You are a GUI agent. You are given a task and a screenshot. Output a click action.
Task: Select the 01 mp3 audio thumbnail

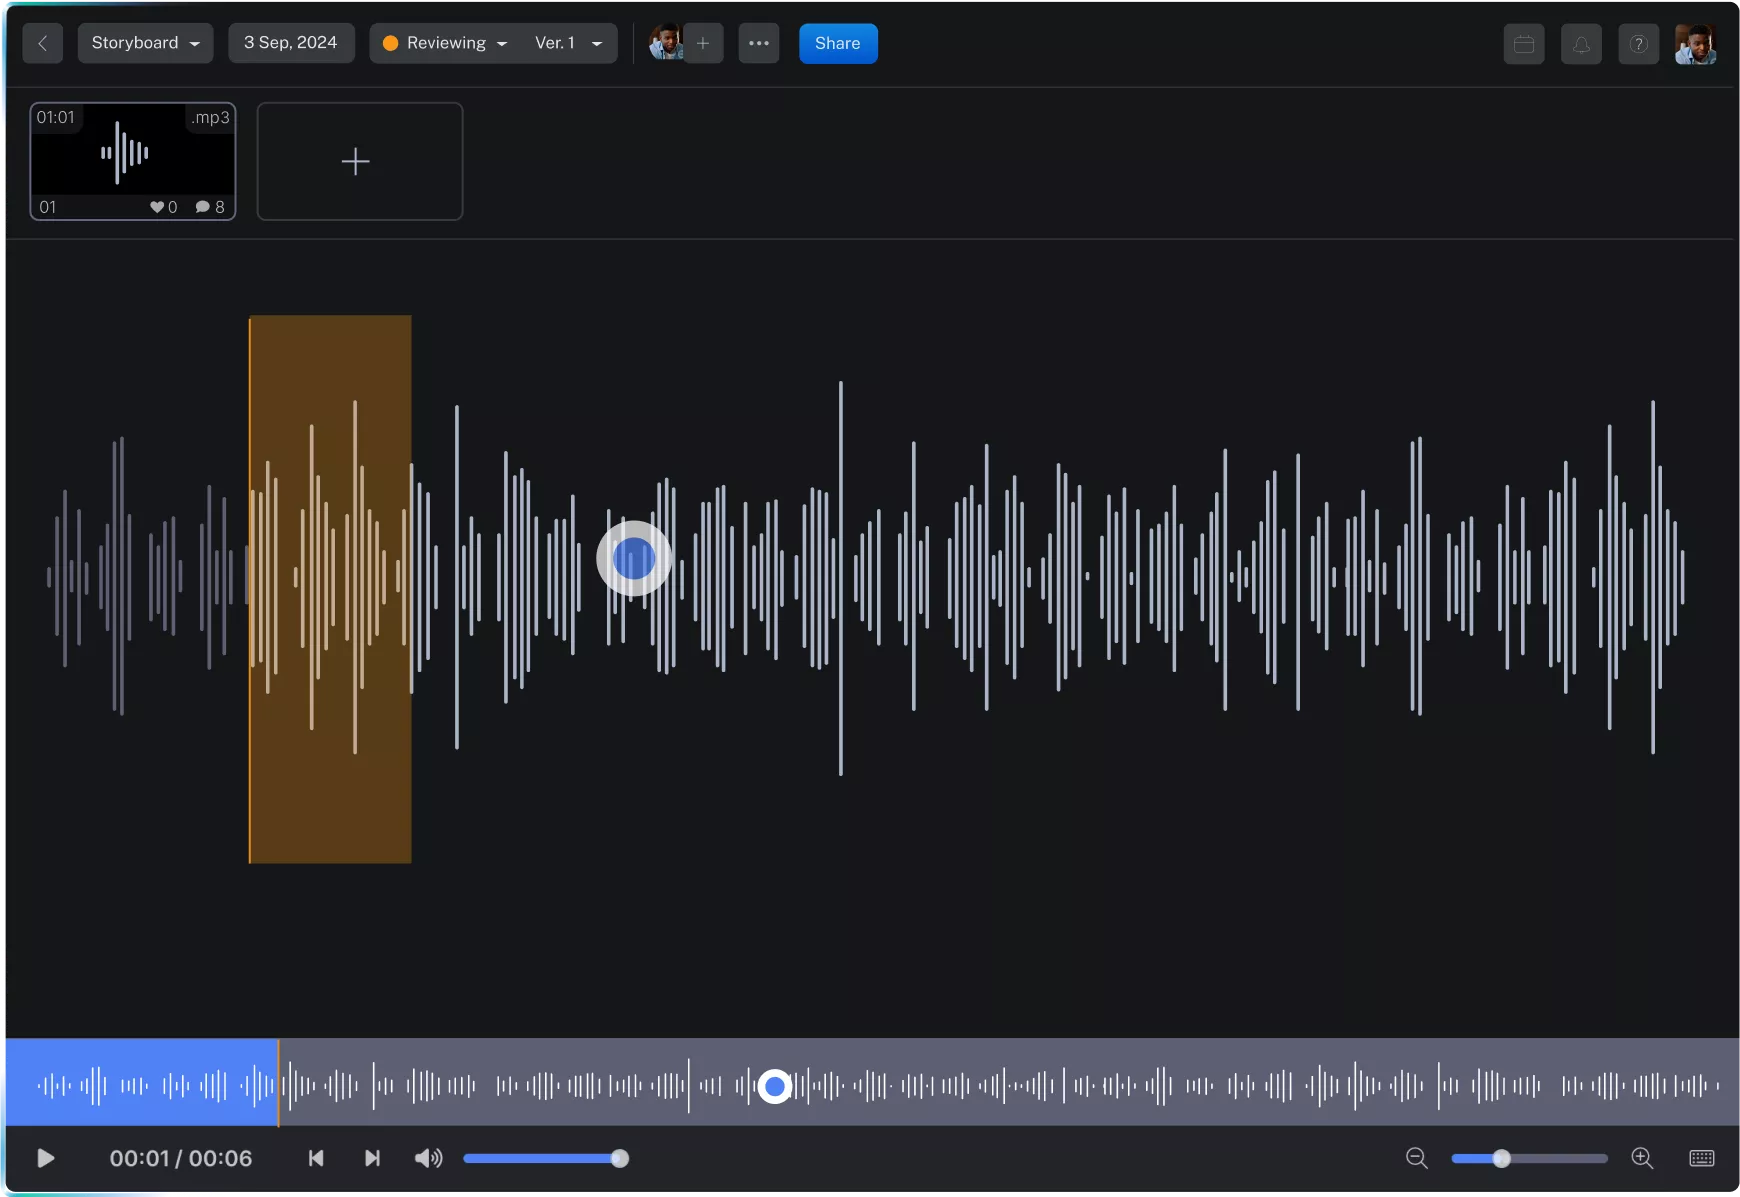click(133, 160)
